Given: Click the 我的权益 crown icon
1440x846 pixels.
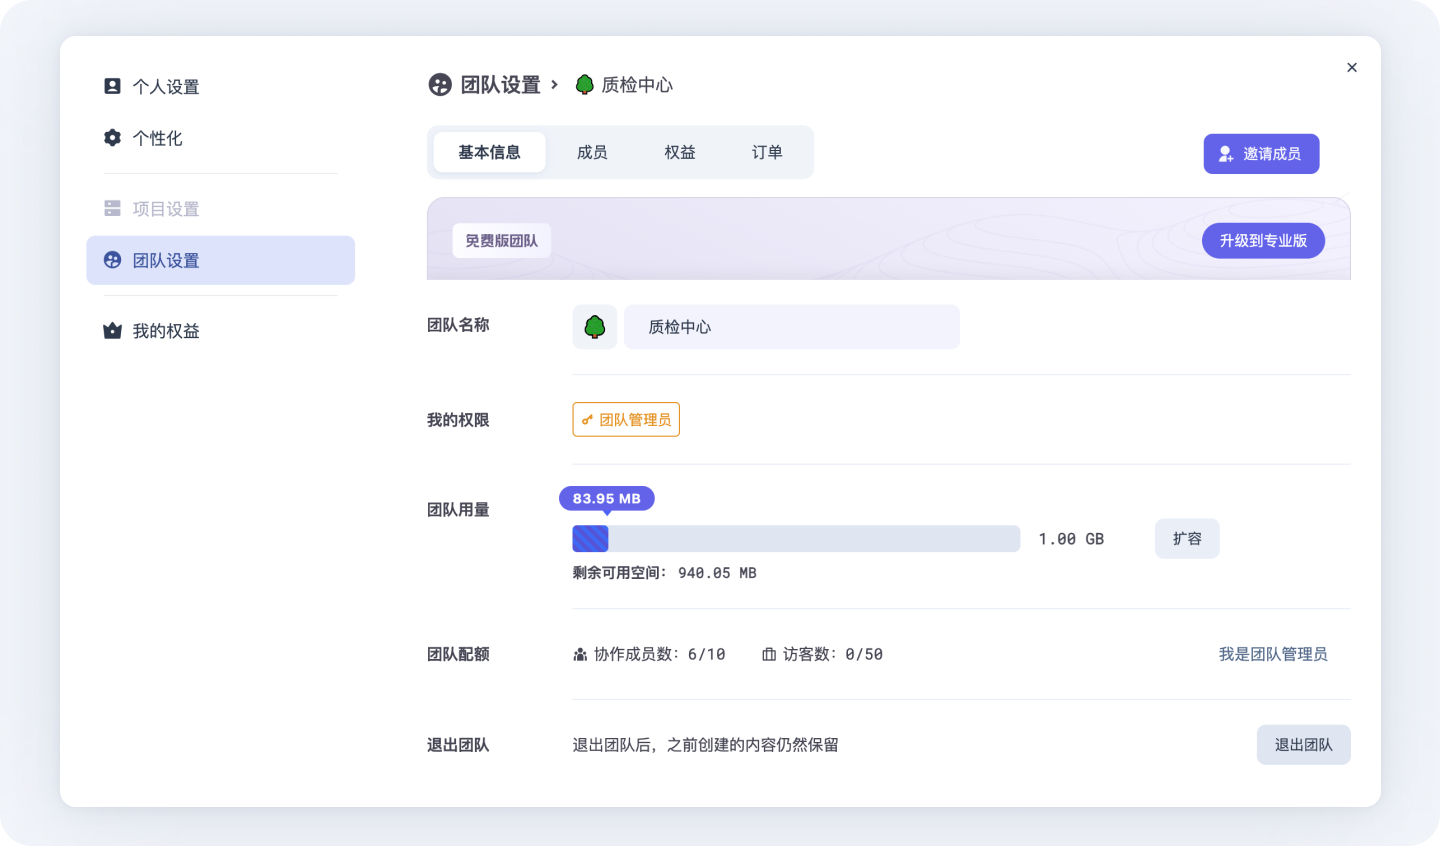Looking at the screenshot, I should (112, 331).
